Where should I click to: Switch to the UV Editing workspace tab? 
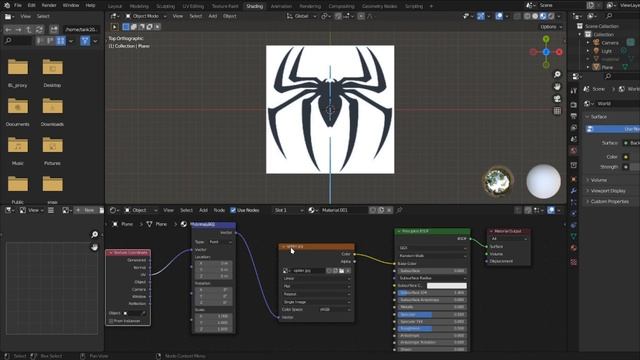[193, 6]
